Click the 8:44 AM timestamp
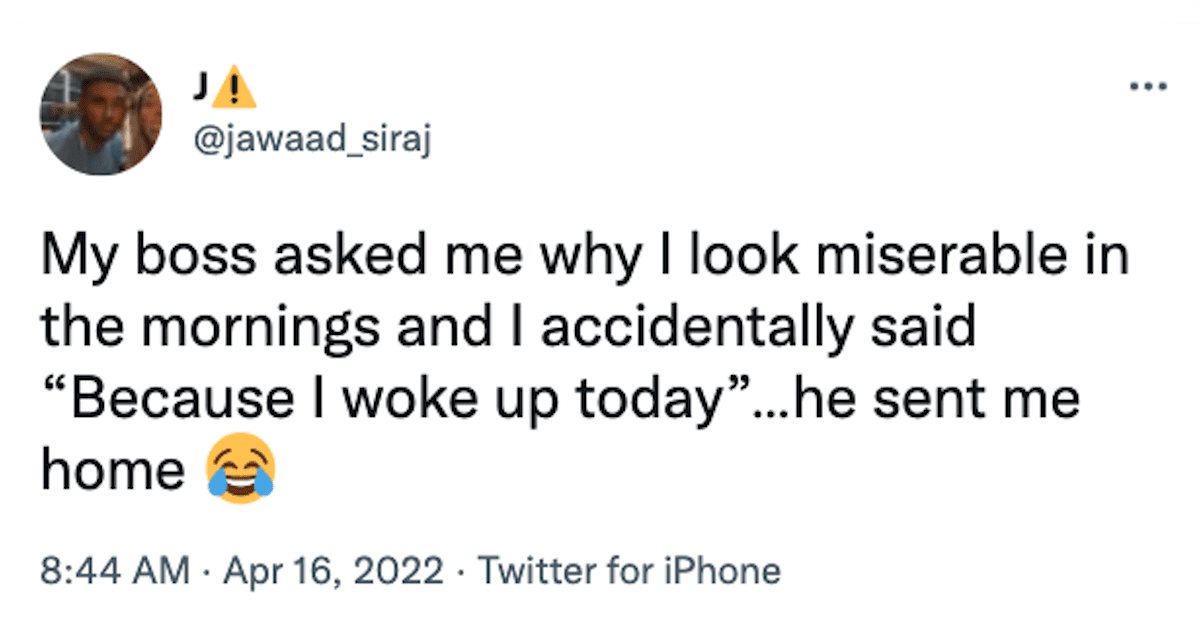The image size is (1200, 630). 115,571
